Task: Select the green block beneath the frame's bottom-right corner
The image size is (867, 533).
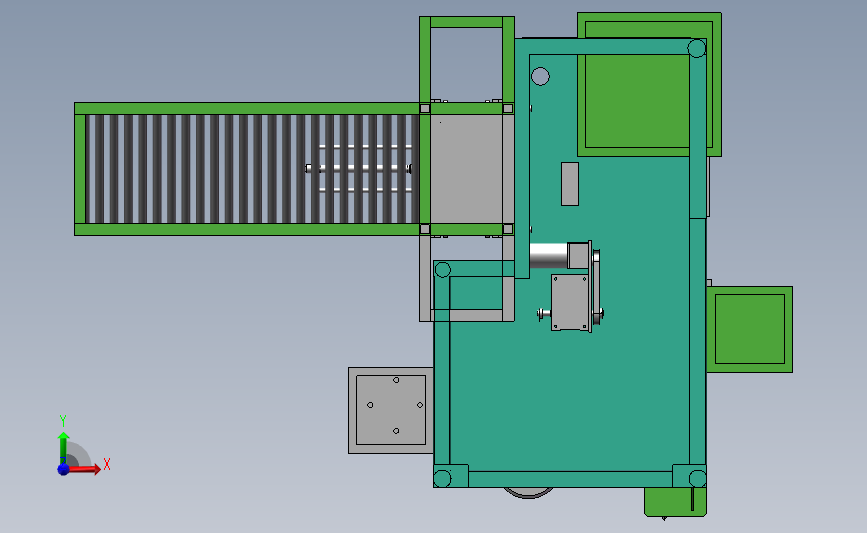Action: pyautogui.click(x=676, y=502)
